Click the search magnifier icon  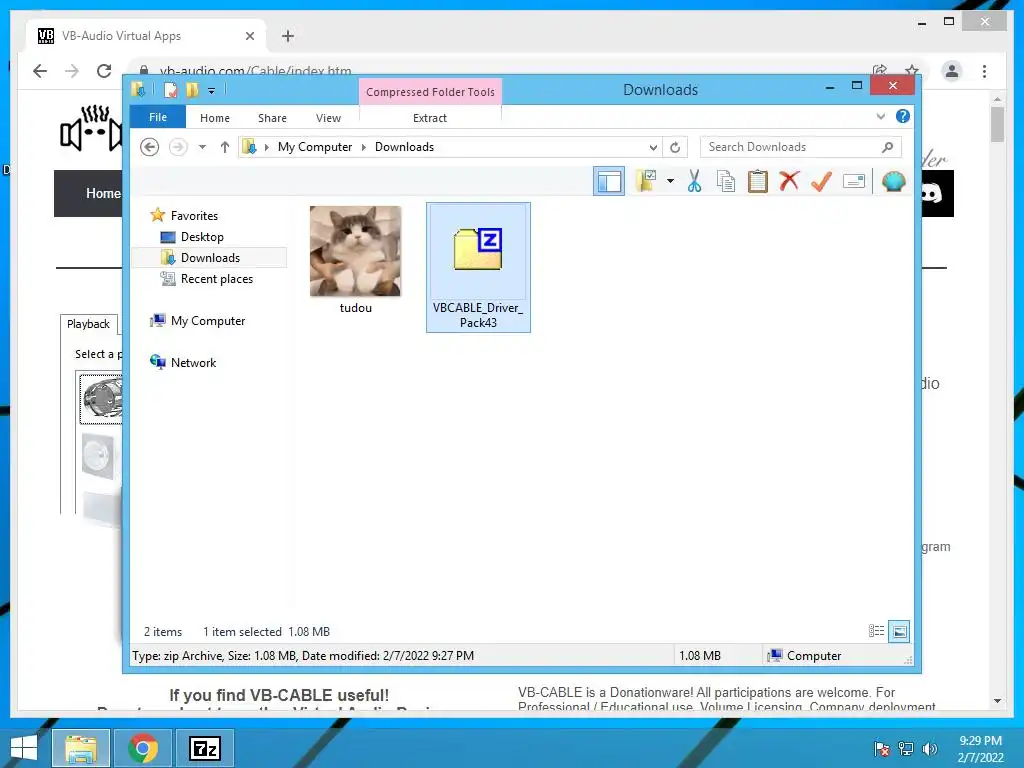(888, 147)
